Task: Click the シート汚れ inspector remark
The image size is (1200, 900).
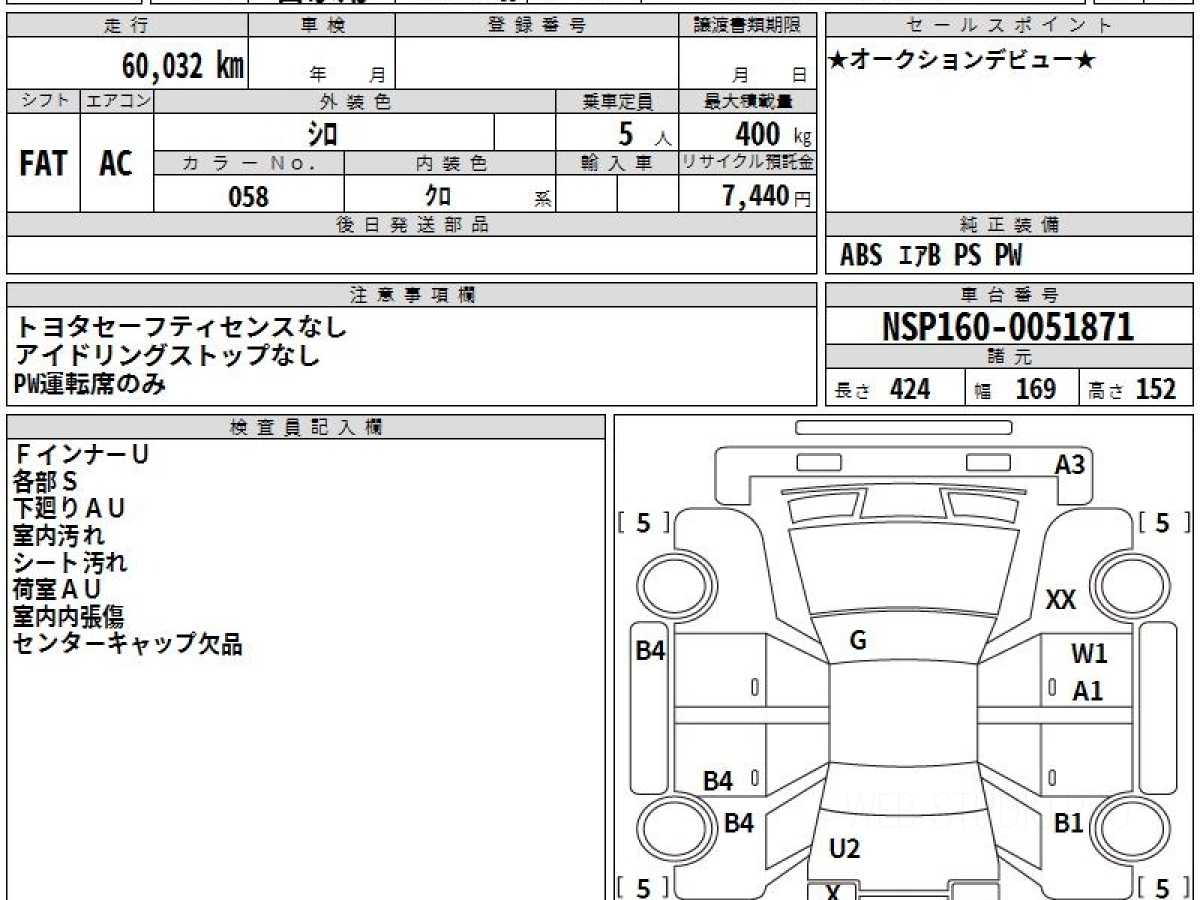Action: (70, 562)
